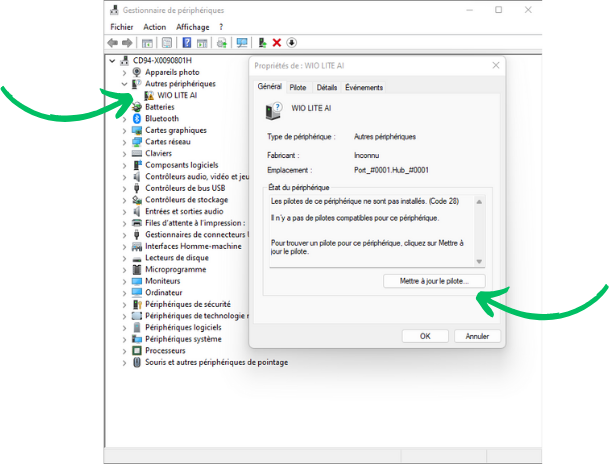Click the Moniteurs icon

(137, 281)
